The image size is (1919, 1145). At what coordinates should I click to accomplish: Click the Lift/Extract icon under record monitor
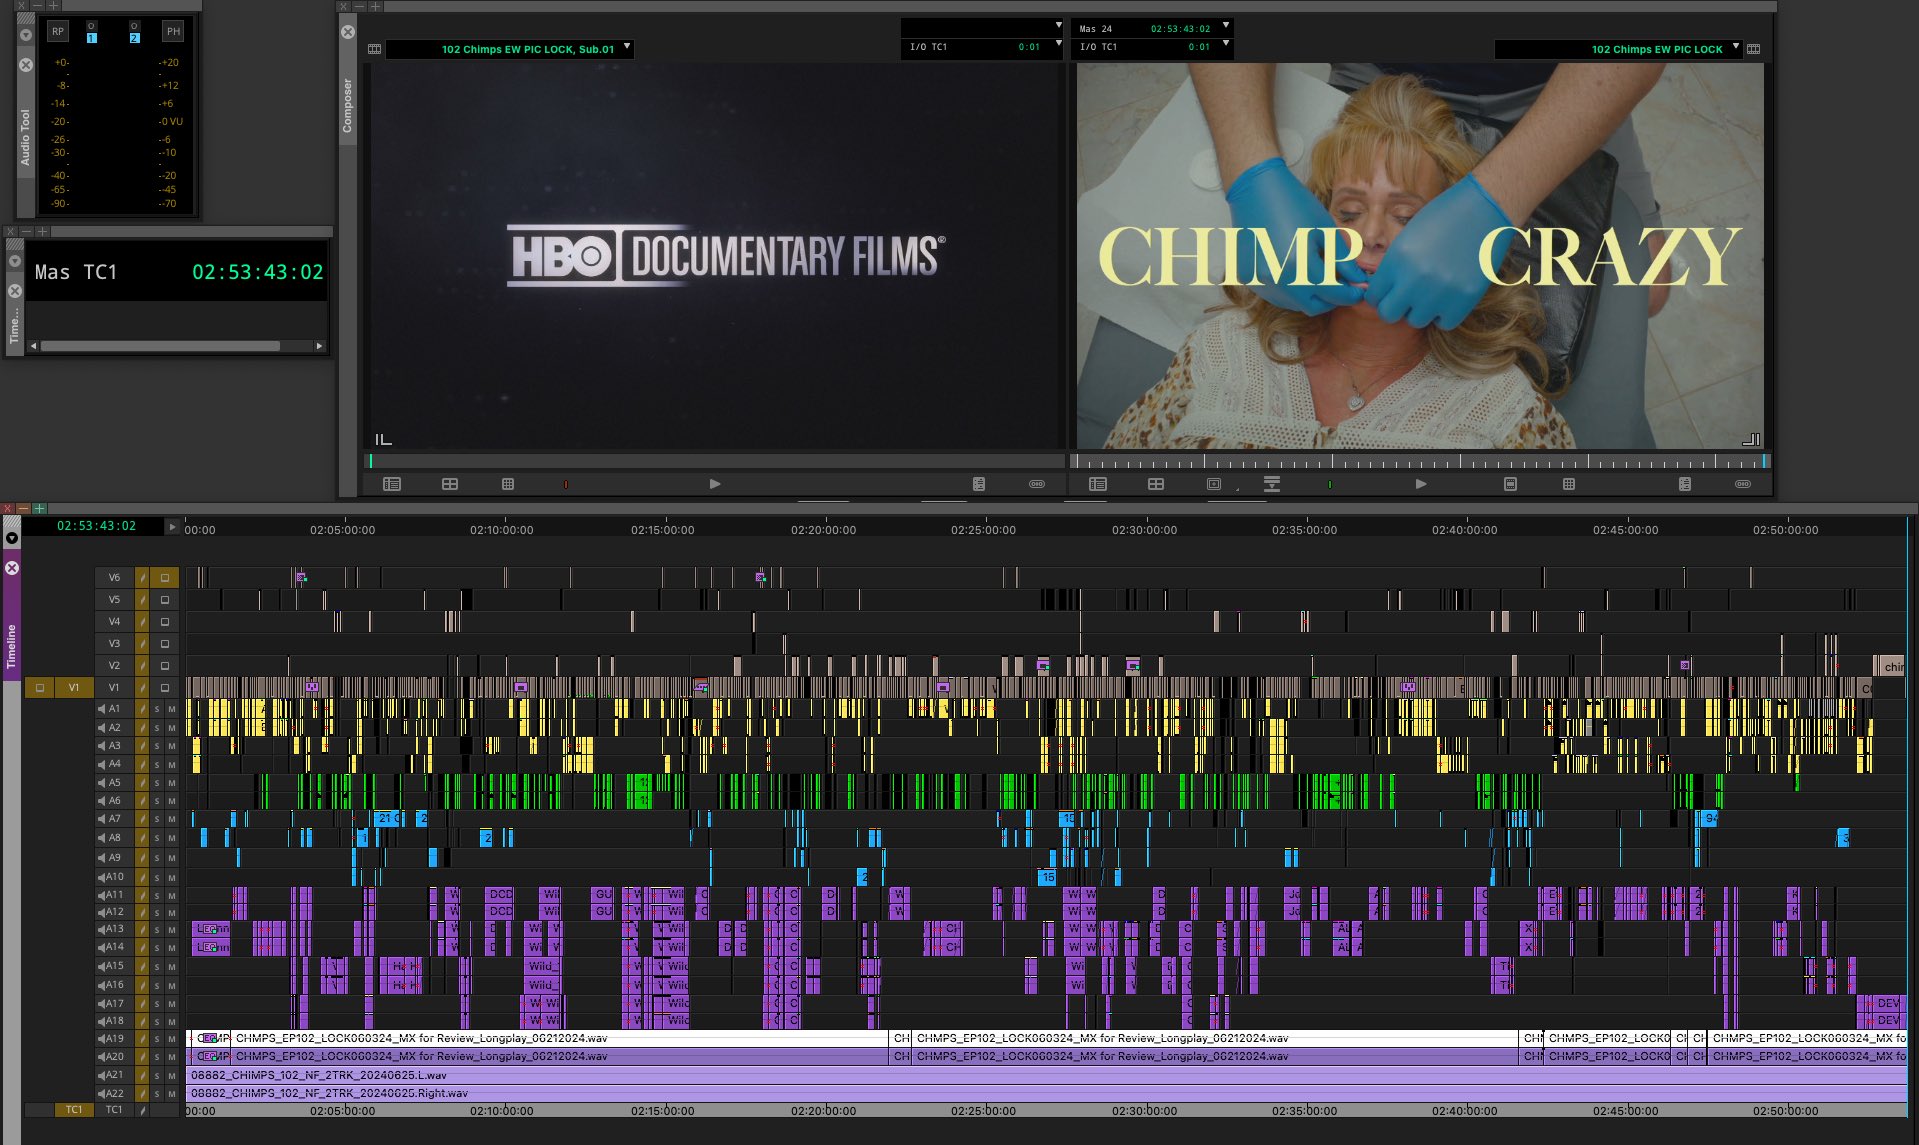(x=1271, y=484)
